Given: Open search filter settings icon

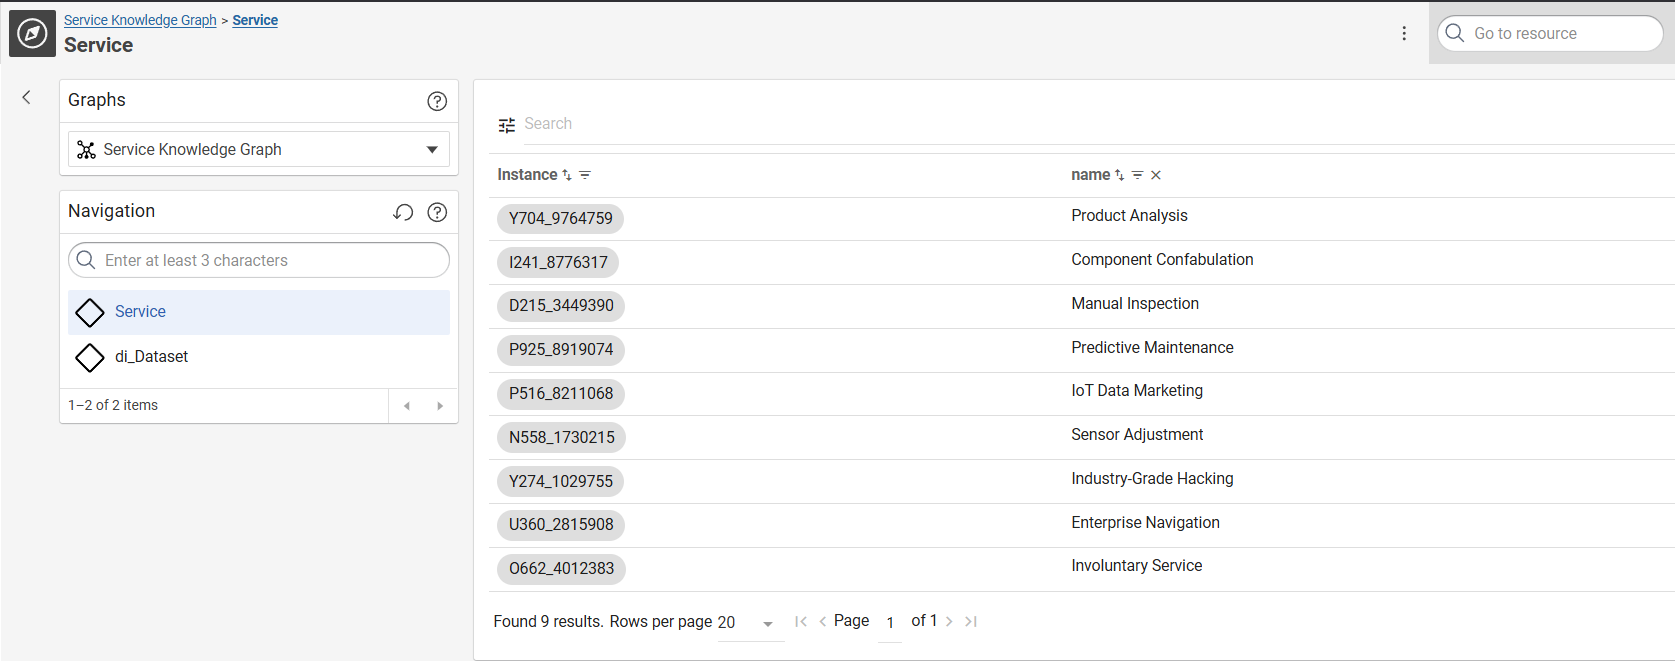Looking at the screenshot, I should [507, 125].
